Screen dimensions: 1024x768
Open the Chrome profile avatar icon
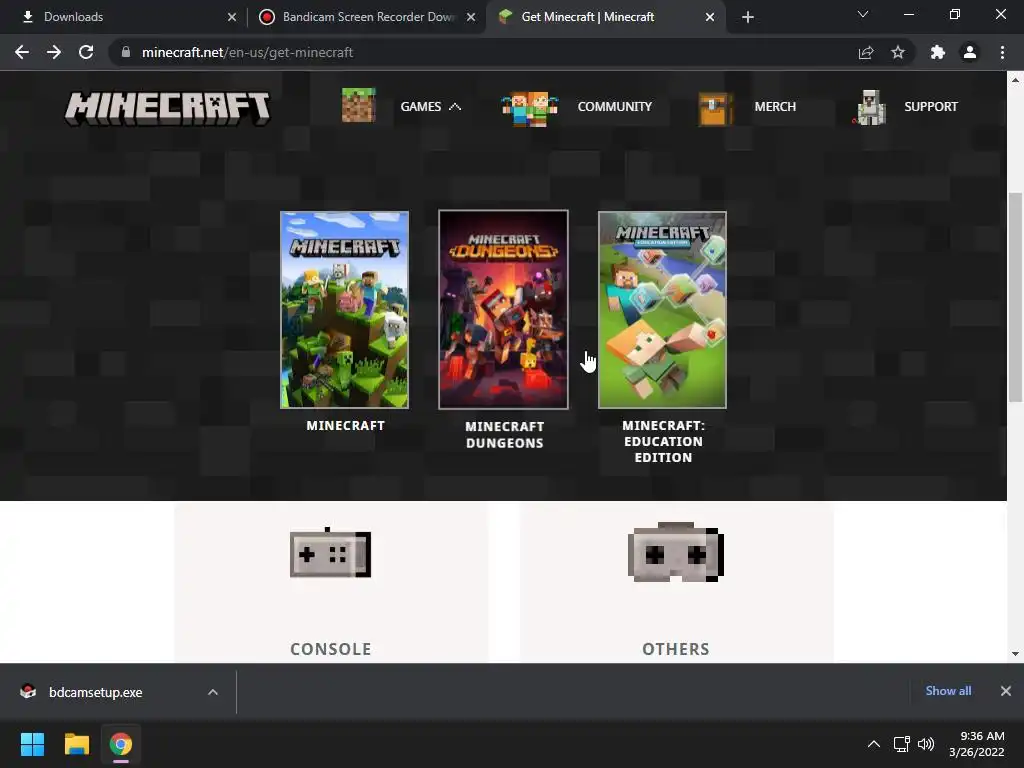970,52
